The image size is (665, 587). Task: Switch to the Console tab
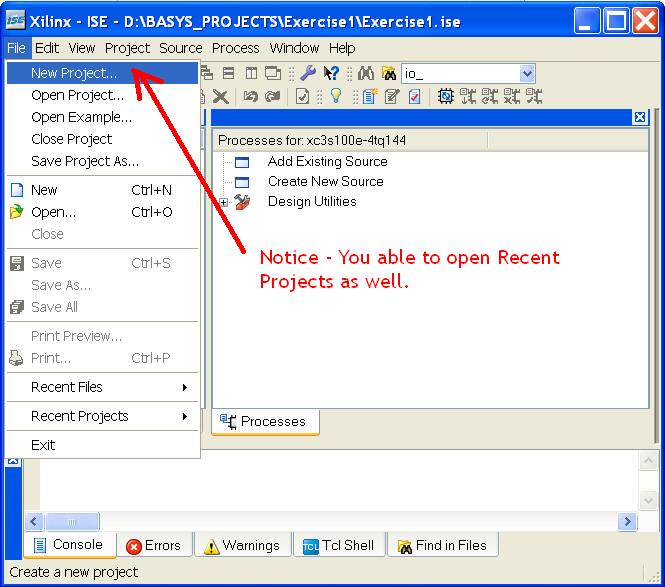tap(70, 544)
